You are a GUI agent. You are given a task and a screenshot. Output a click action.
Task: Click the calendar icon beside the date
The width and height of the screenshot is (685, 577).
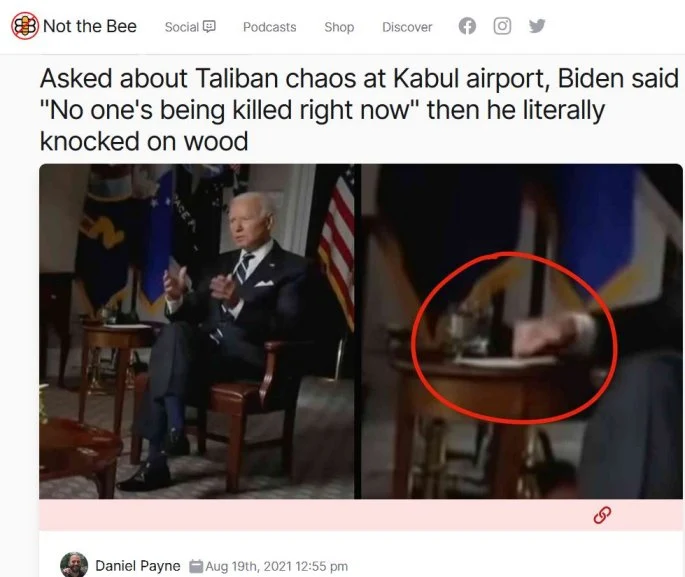coord(196,567)
